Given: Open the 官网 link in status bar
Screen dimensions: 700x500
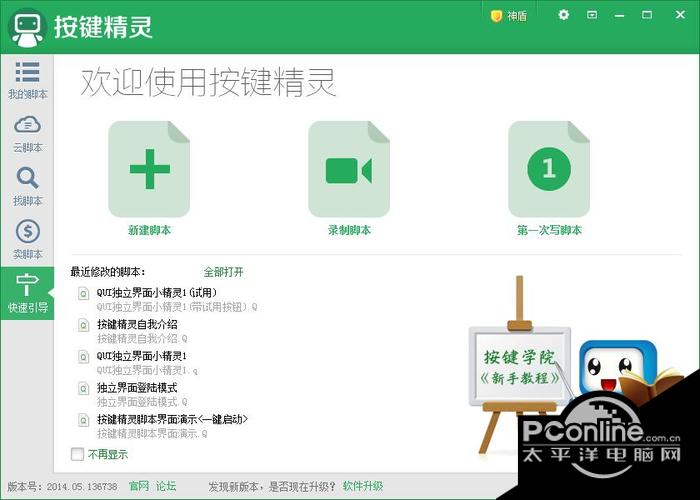Looking at the screenshot, I should pos(138,486).
